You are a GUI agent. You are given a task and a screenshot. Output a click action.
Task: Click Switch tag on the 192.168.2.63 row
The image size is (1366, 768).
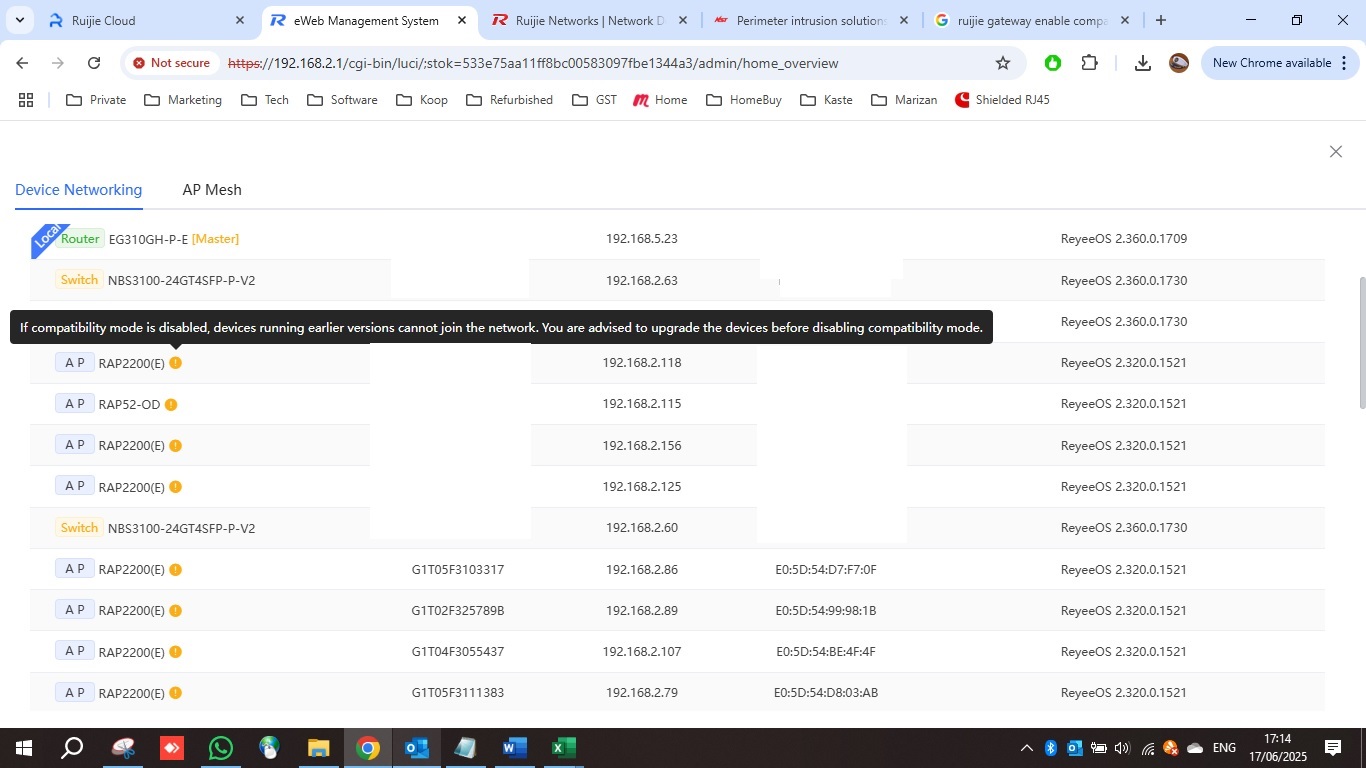pos(79,280)
